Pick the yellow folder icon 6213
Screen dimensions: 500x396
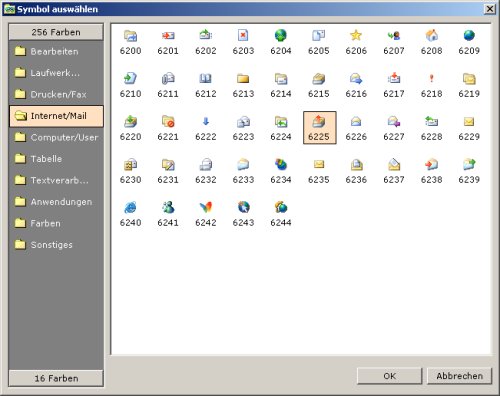pos(243,78)
